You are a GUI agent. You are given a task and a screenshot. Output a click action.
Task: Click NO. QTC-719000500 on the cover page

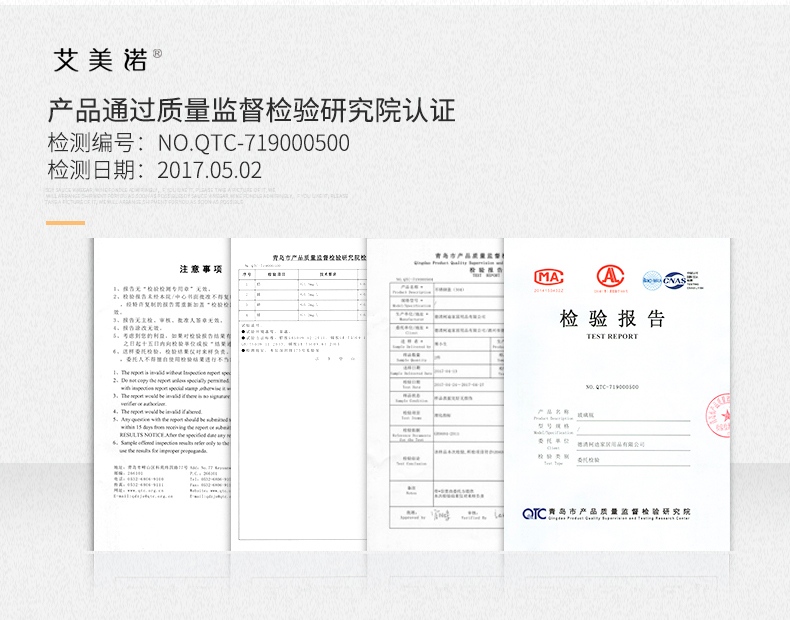(612, 387)
